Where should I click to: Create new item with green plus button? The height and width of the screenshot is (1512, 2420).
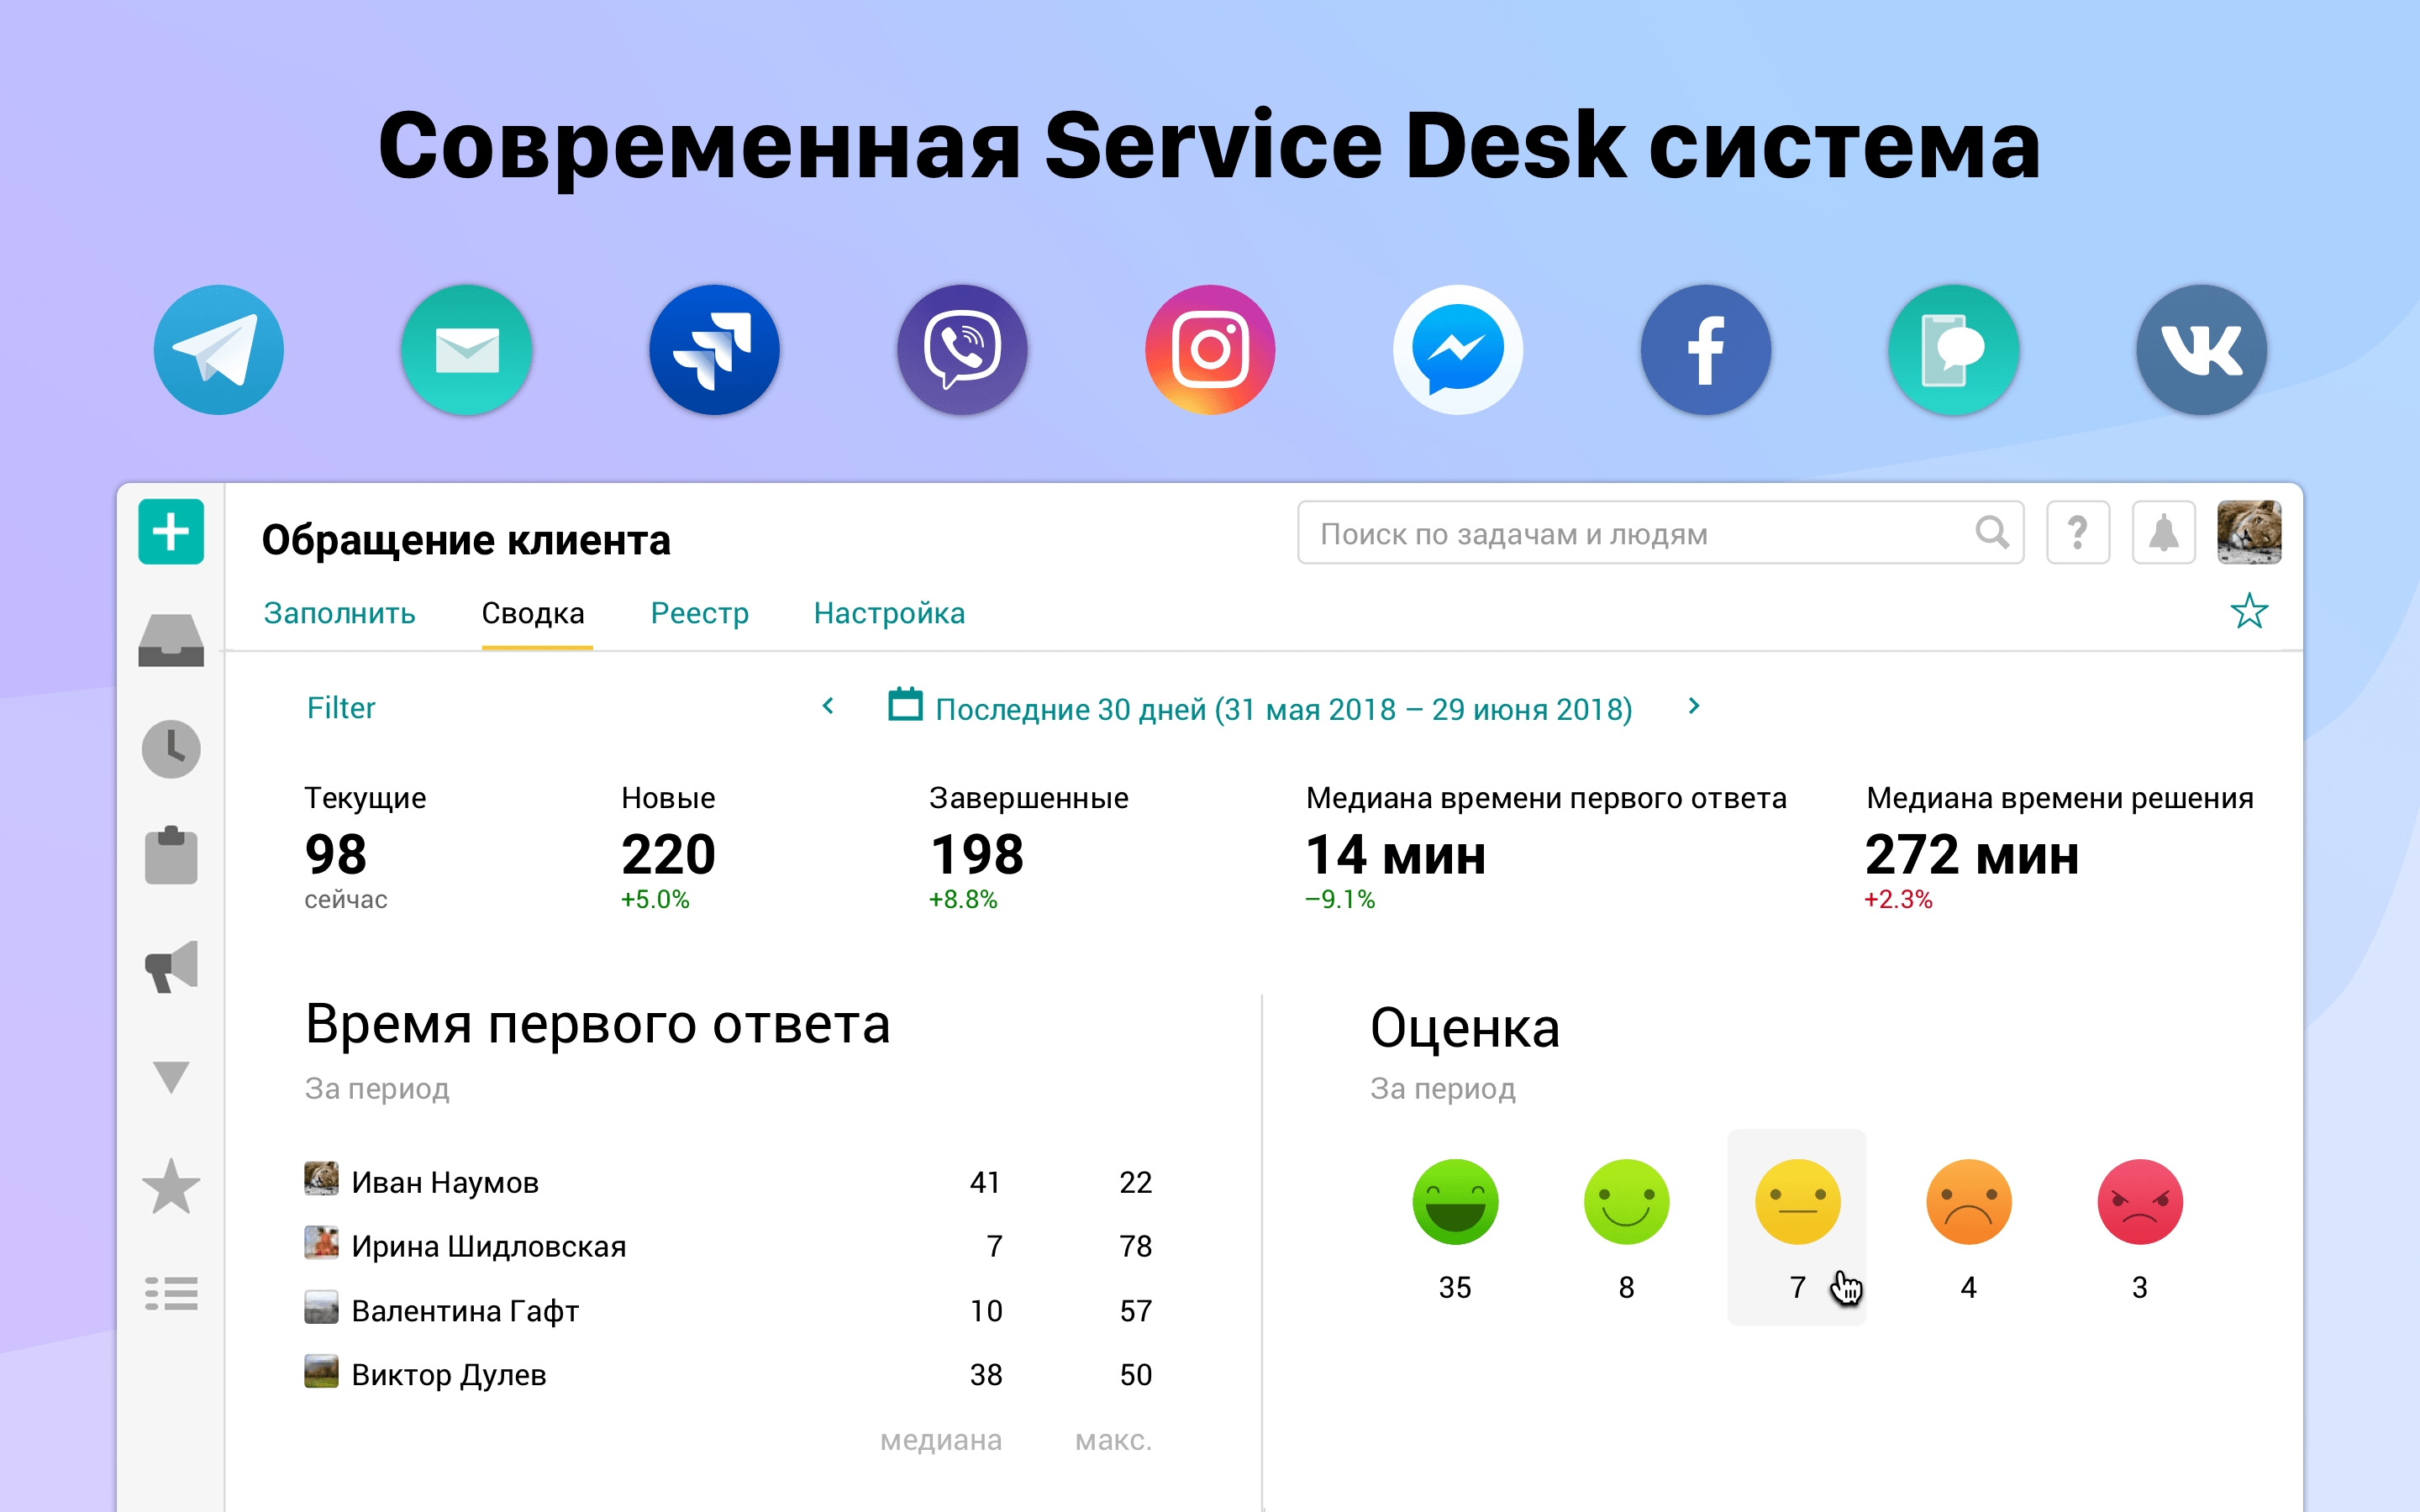click(x=171, y=532)
